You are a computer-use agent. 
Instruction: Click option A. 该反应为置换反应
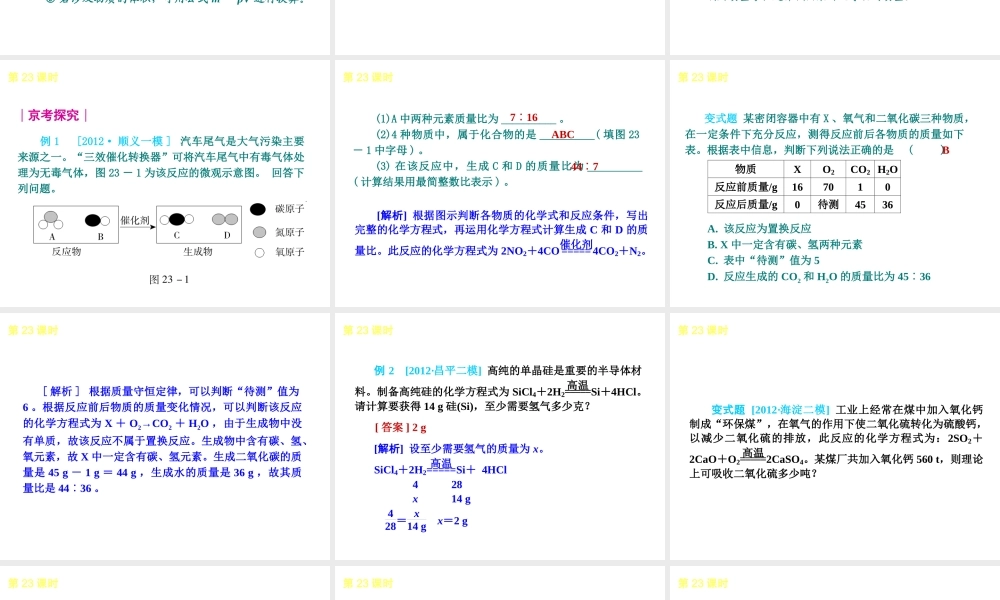759,228
